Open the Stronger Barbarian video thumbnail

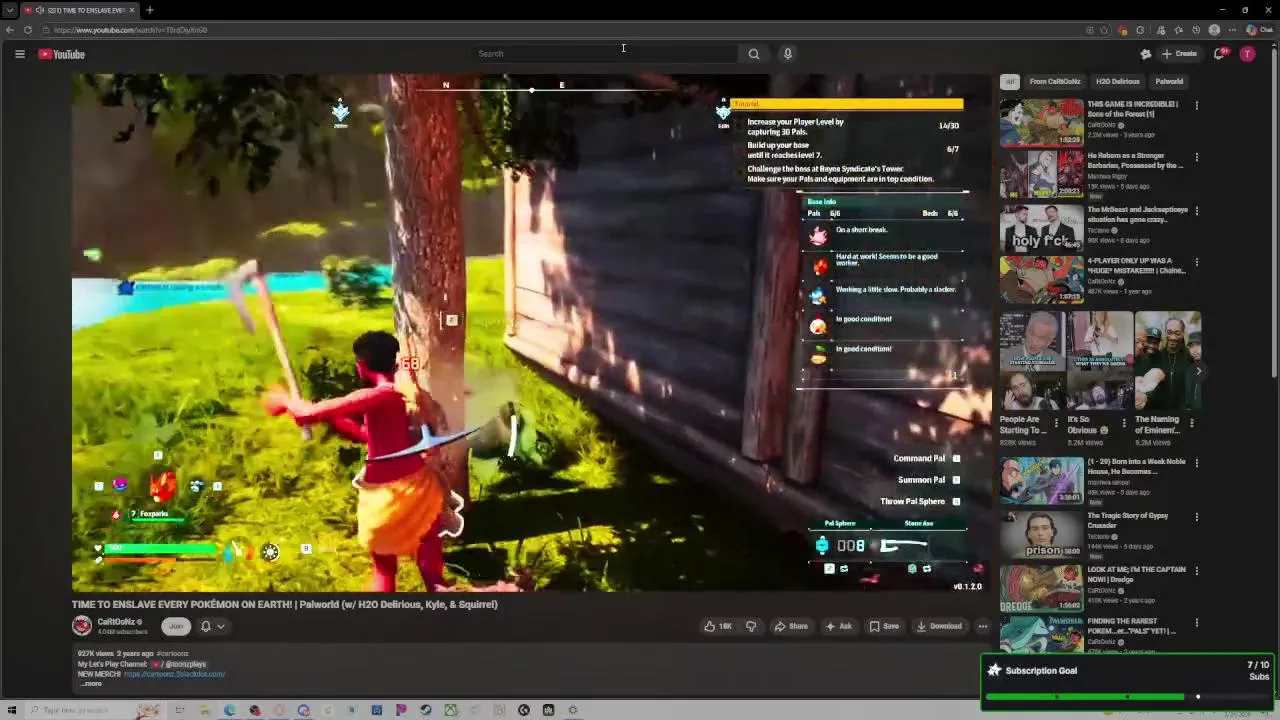[1041, 174]
